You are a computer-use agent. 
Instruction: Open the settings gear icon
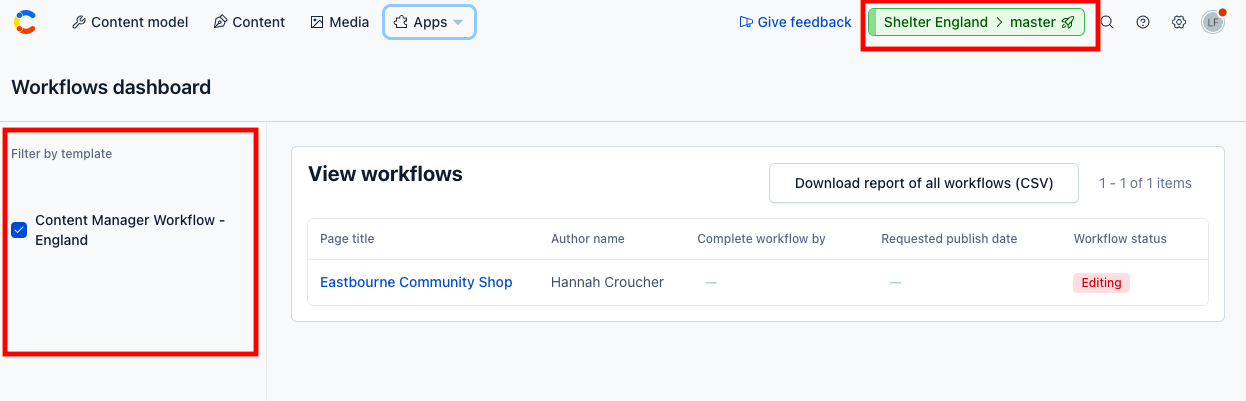(x=1179, y=22)
